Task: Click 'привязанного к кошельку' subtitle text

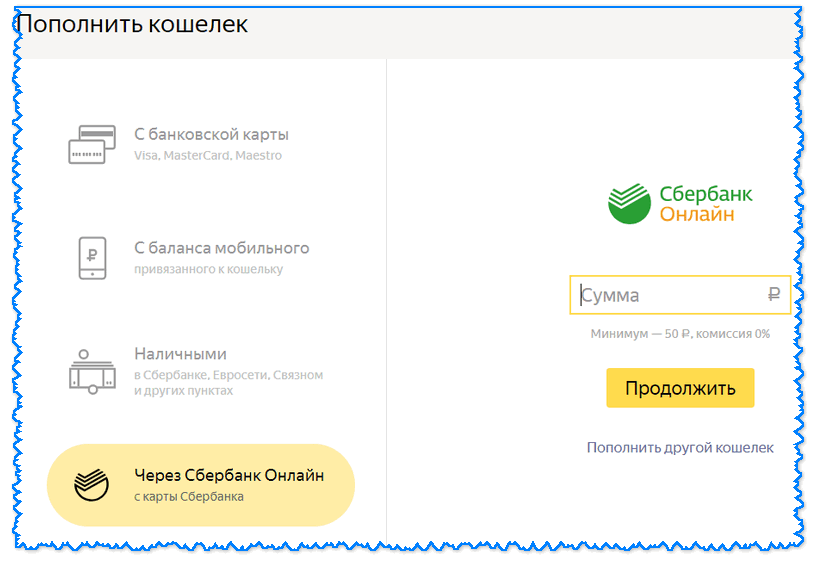Action: 208,269
